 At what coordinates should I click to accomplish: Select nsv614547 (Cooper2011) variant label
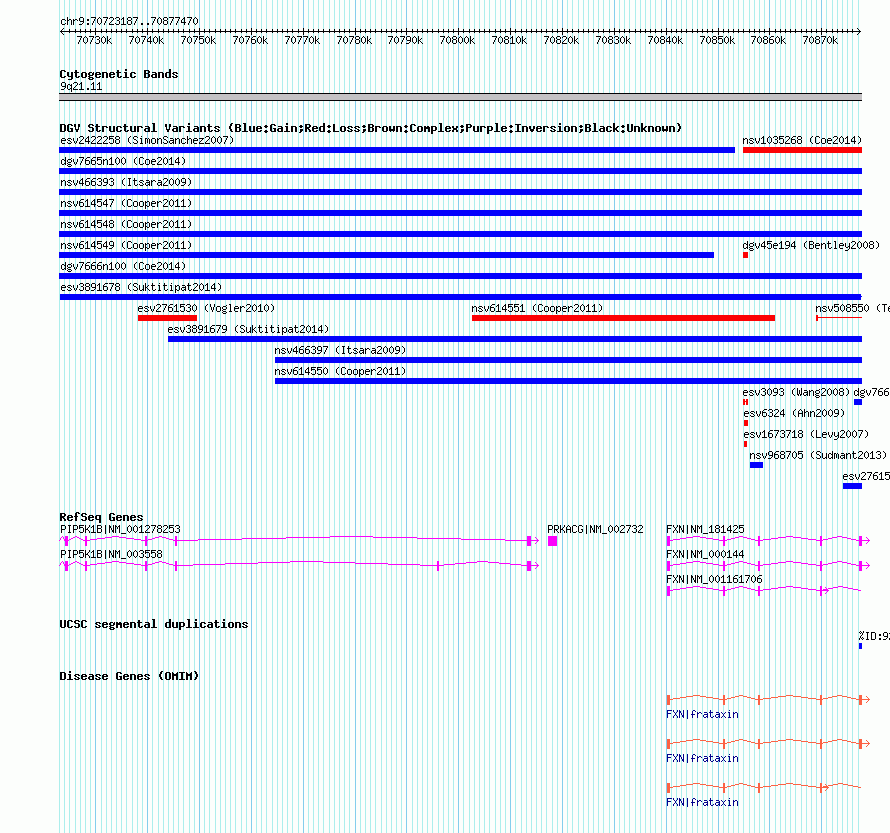tap(126, 203)
